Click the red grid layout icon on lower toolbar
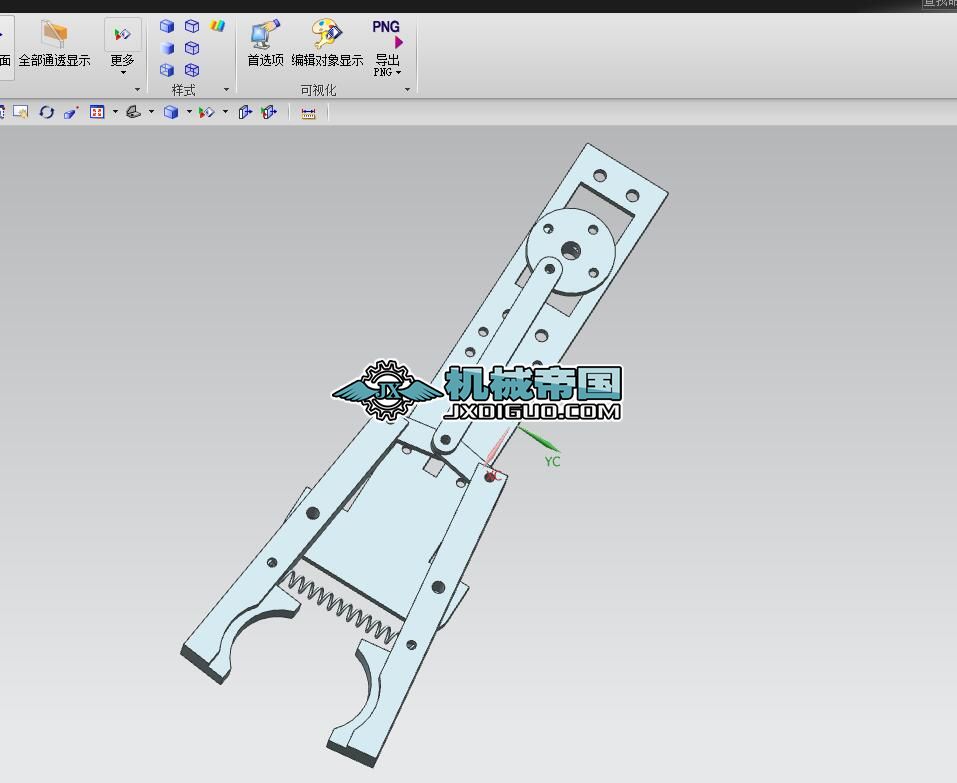The width and height of the screenshot is (957, 783). [97, 112]
